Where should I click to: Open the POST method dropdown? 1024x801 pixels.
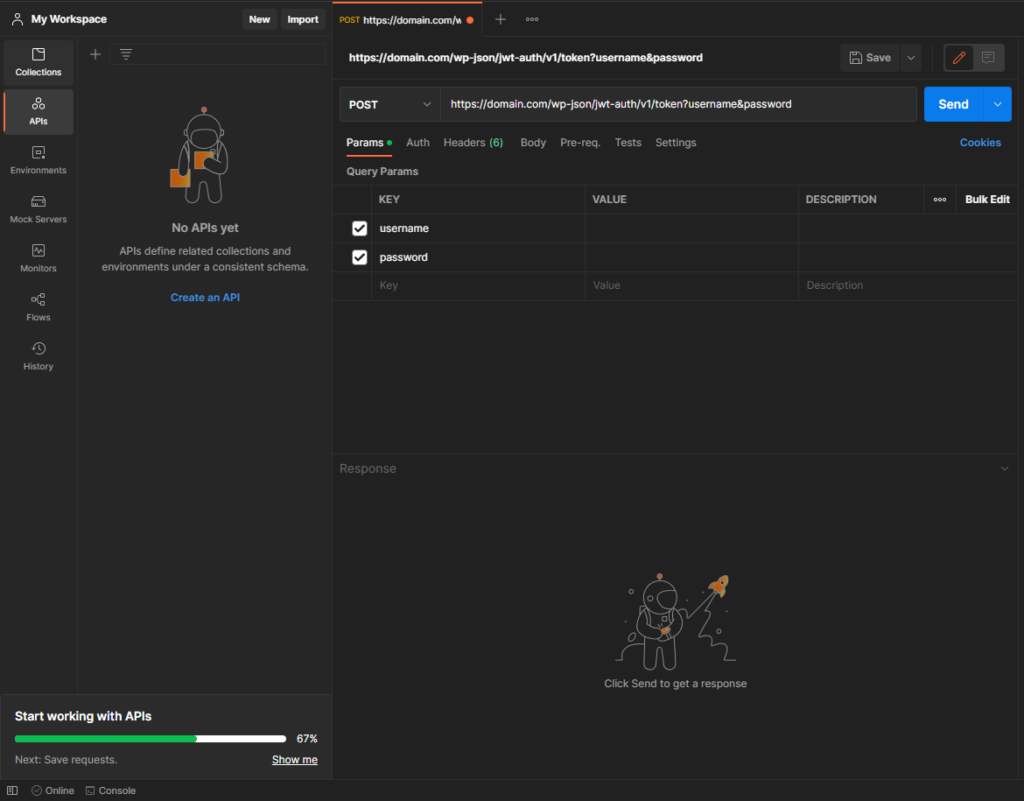[389, 104]
